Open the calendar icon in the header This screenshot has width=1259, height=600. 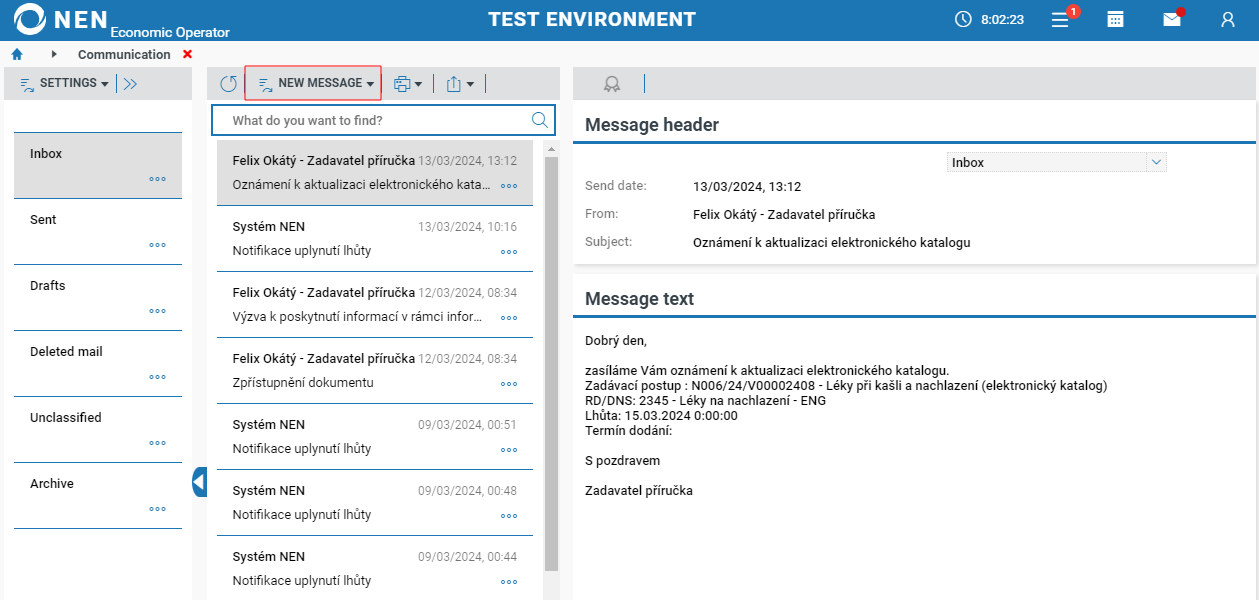point(1115,19)
